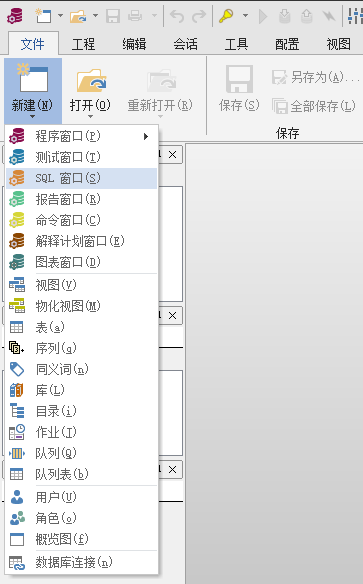Click the 作业(J) job clock icon

pos(17,432)
